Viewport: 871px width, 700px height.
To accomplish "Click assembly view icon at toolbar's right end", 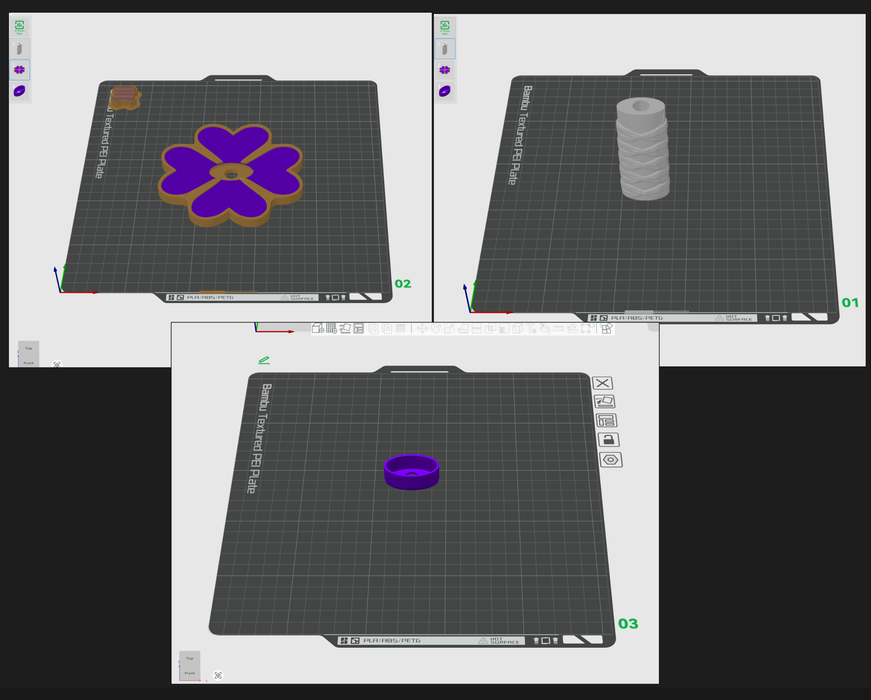I will [x=606, y=328].
